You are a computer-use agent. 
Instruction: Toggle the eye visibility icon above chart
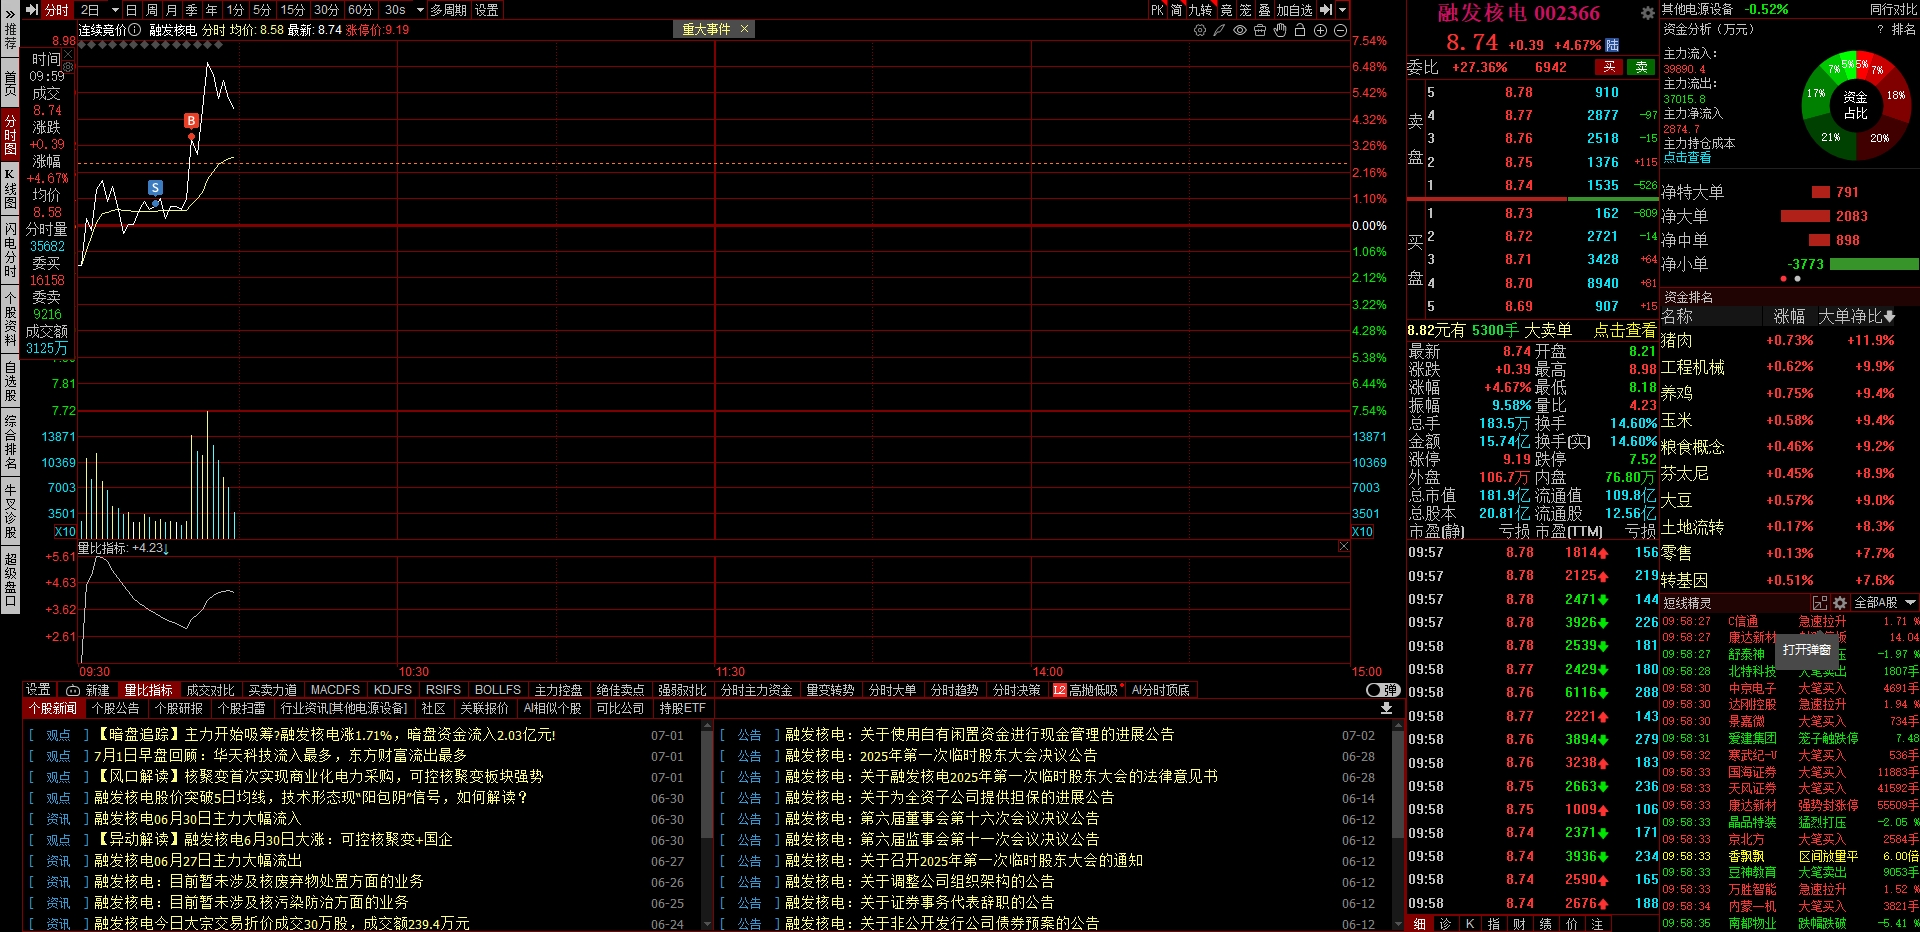[1240, 30]
